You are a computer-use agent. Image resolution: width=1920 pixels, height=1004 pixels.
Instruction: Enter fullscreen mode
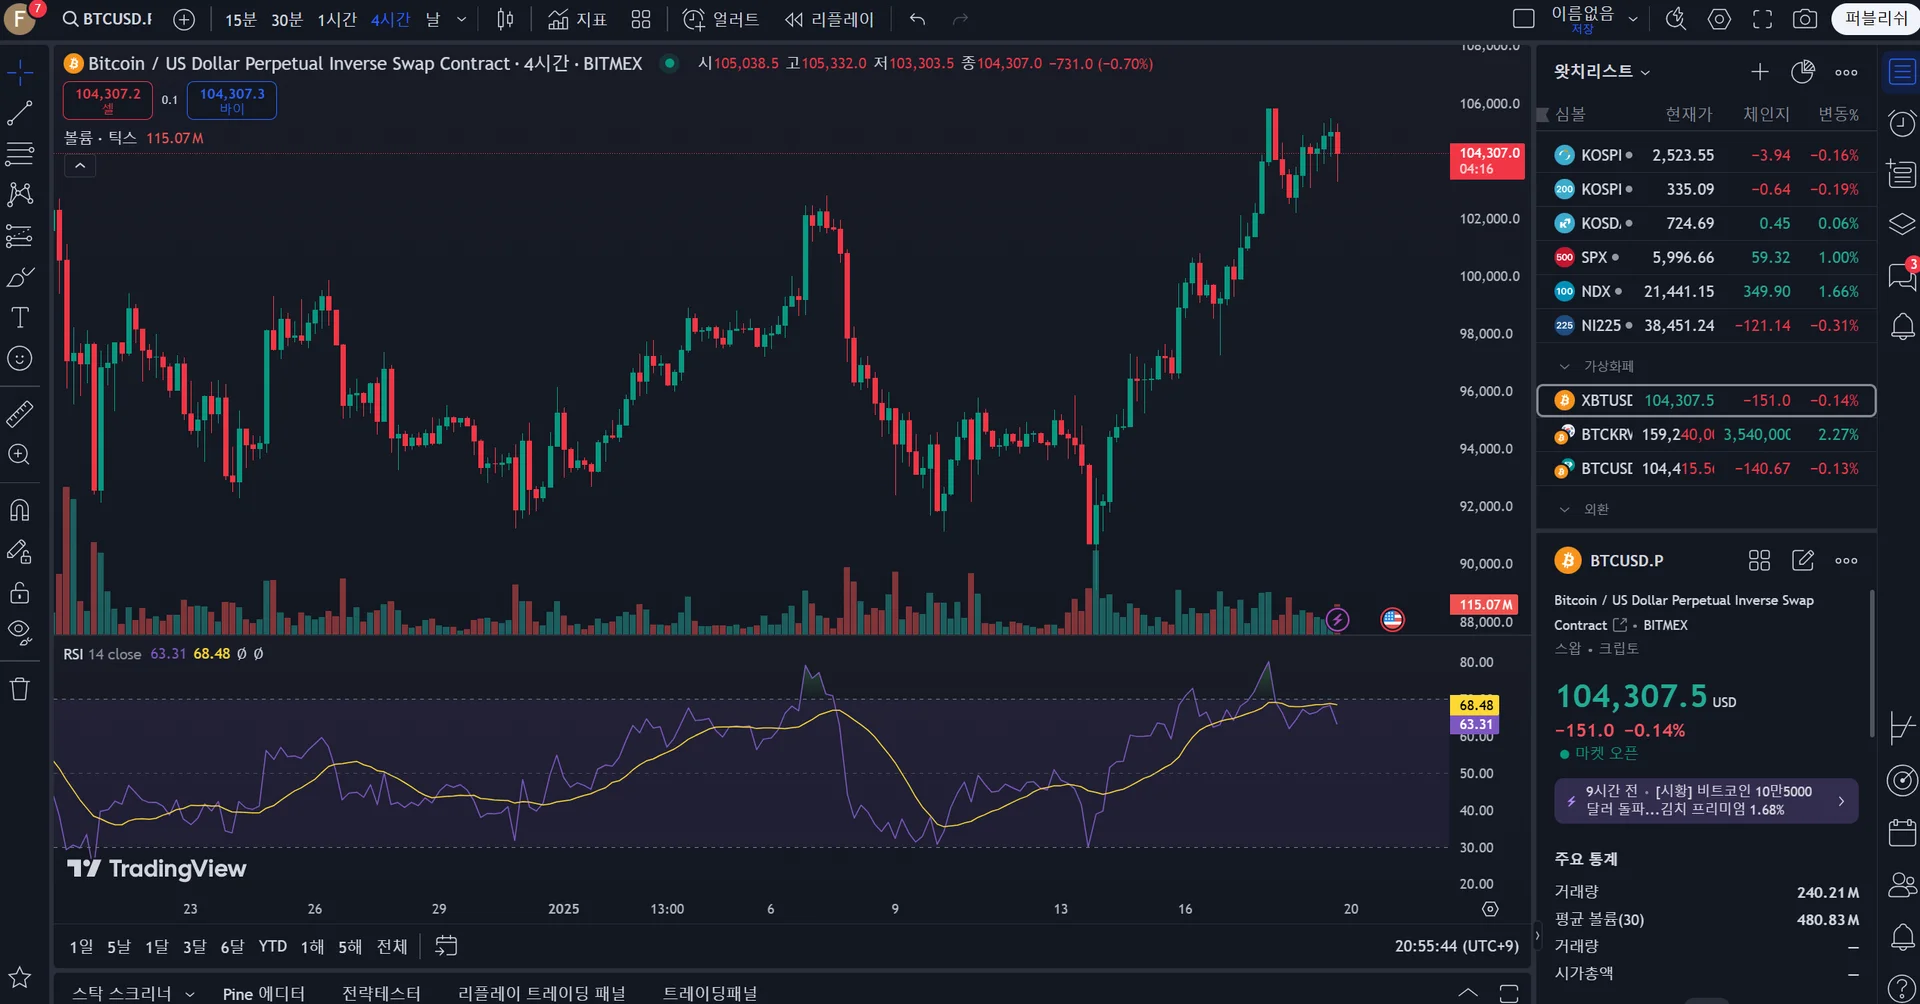coord(1762,19)
